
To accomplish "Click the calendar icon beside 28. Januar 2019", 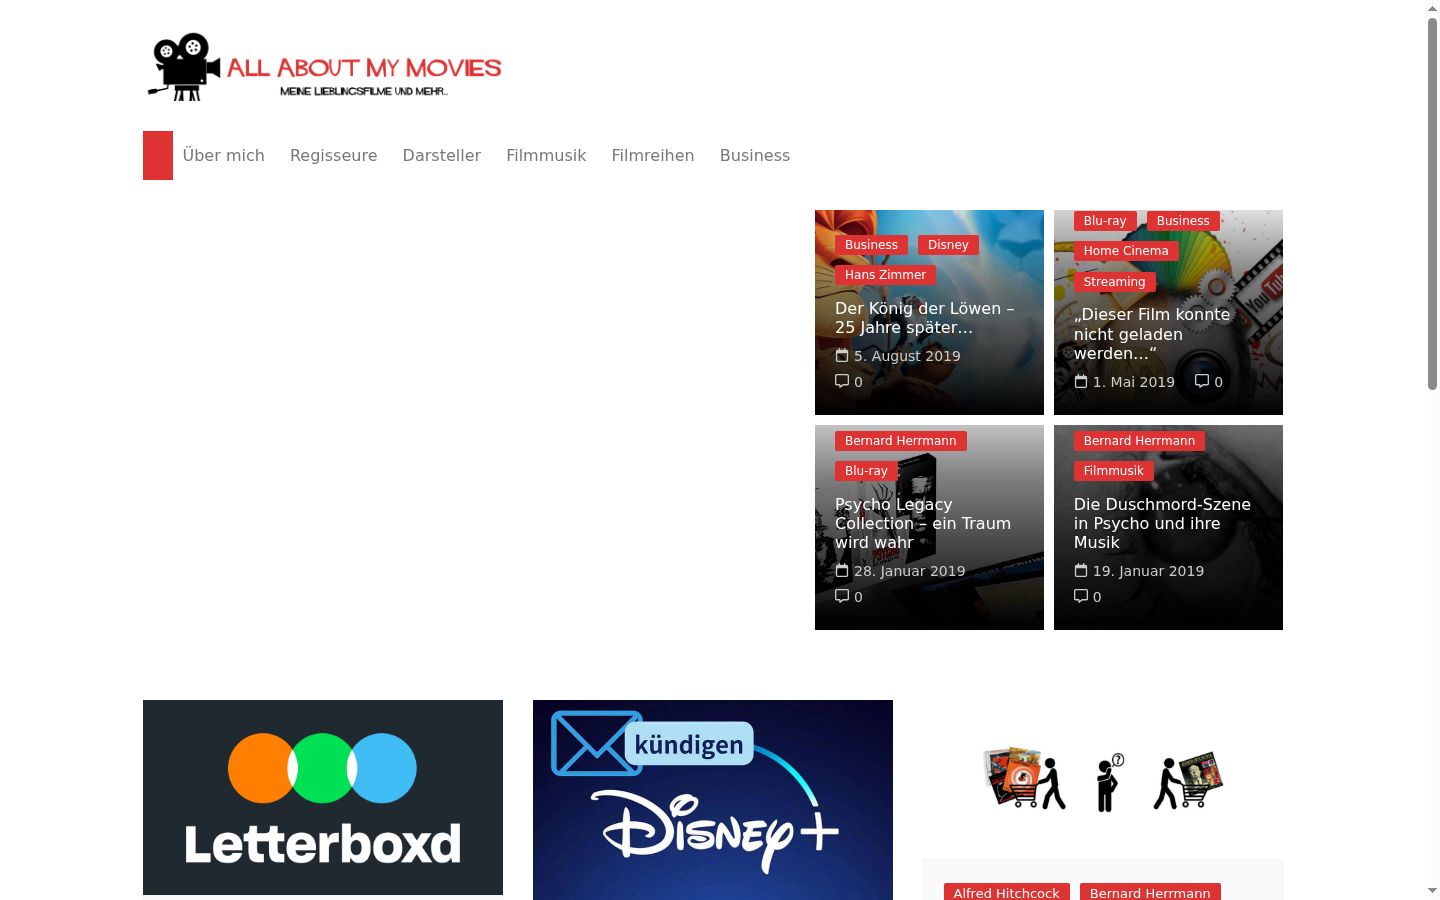I will point(842,571).
